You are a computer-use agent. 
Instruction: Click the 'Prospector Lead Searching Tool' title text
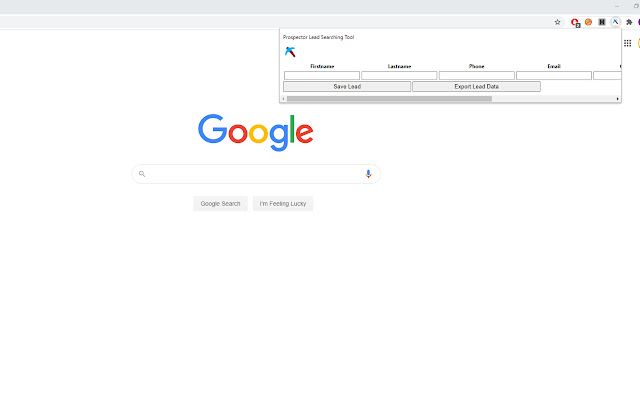318,37
